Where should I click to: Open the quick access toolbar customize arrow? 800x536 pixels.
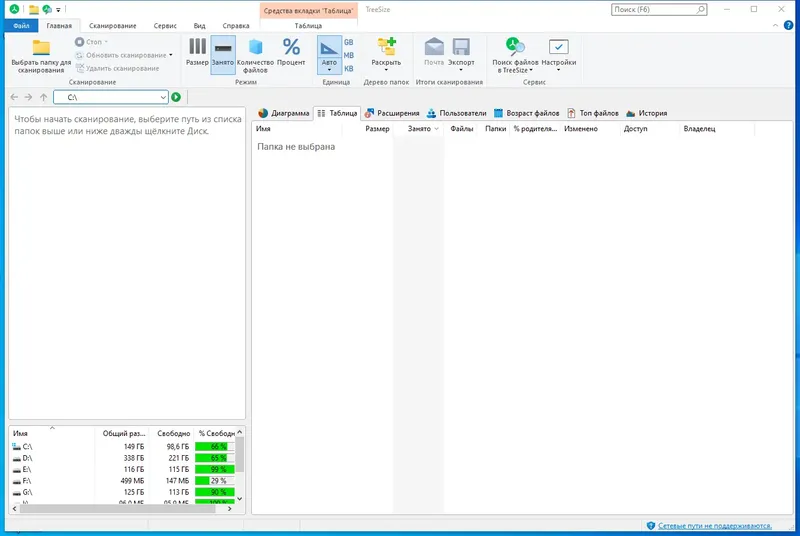[x=58, y=10]
